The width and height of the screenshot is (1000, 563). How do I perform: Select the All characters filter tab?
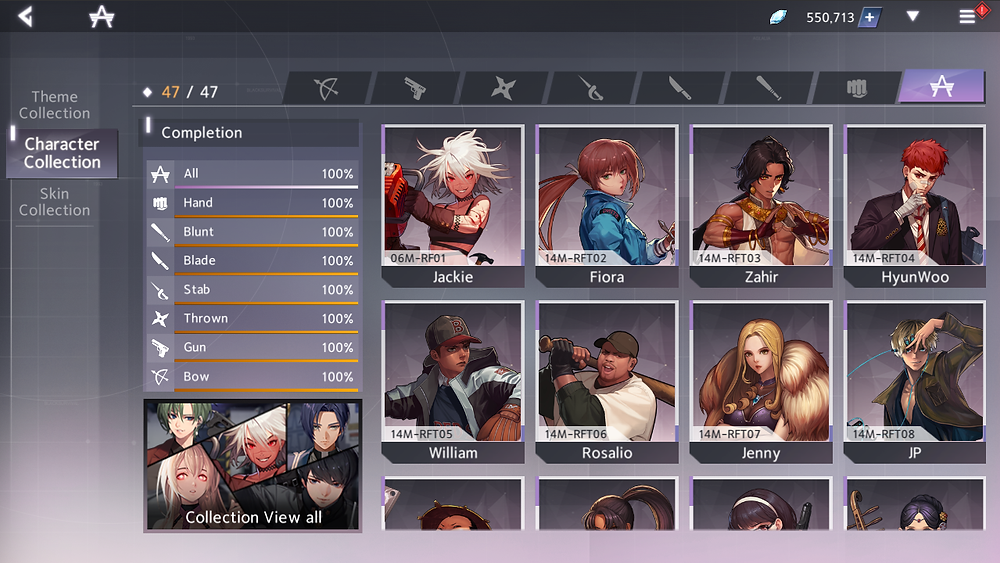coord(942,87)
